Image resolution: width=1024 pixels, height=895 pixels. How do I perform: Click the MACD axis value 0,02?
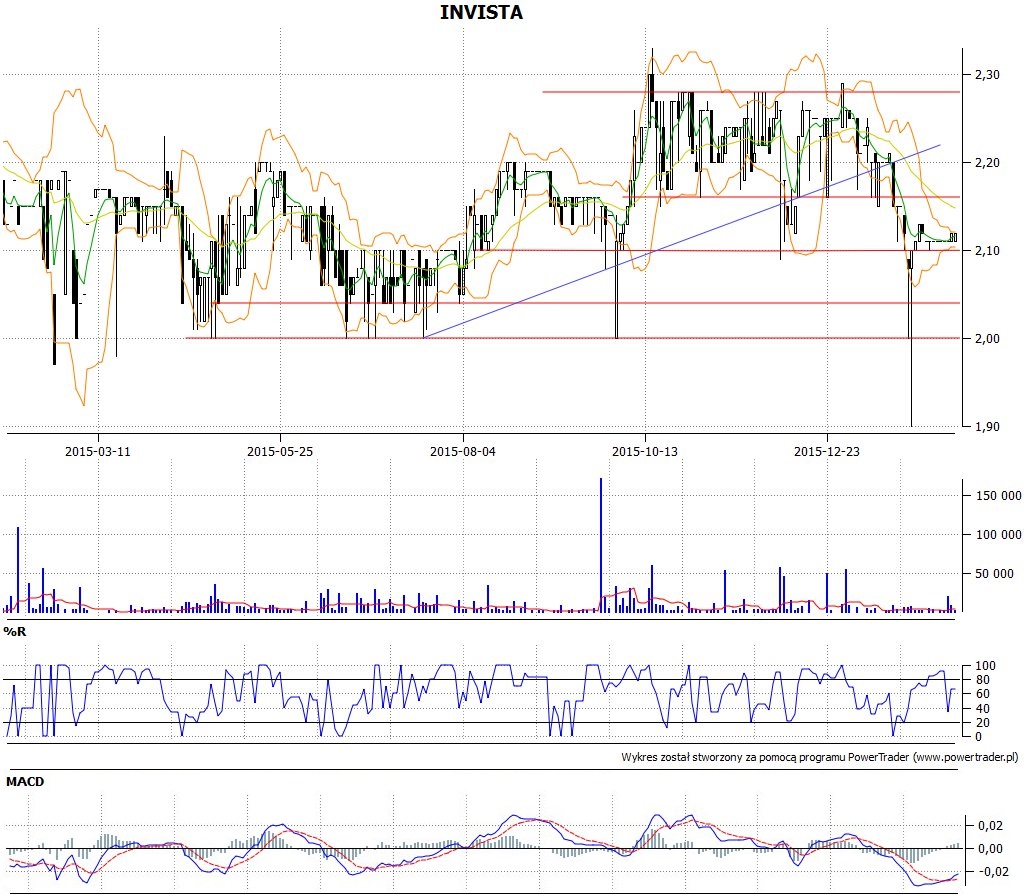(x=990, y=826)
